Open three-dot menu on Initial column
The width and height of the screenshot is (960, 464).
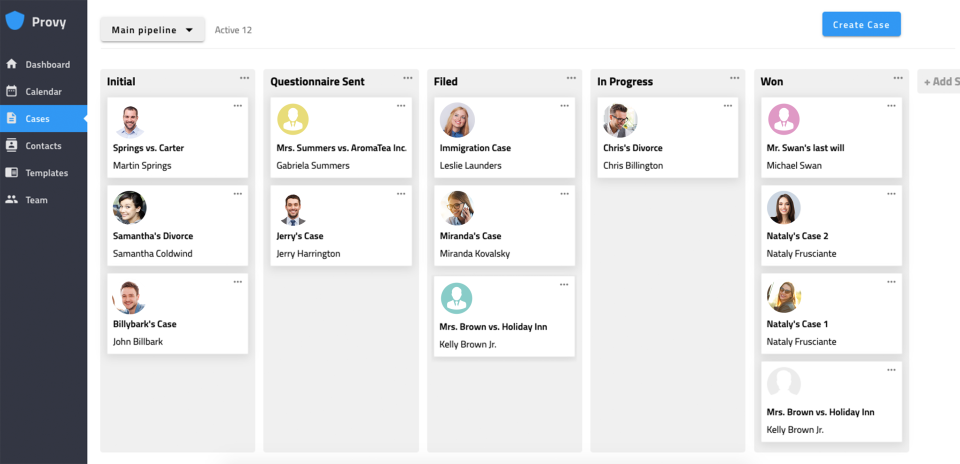point(244,78)
